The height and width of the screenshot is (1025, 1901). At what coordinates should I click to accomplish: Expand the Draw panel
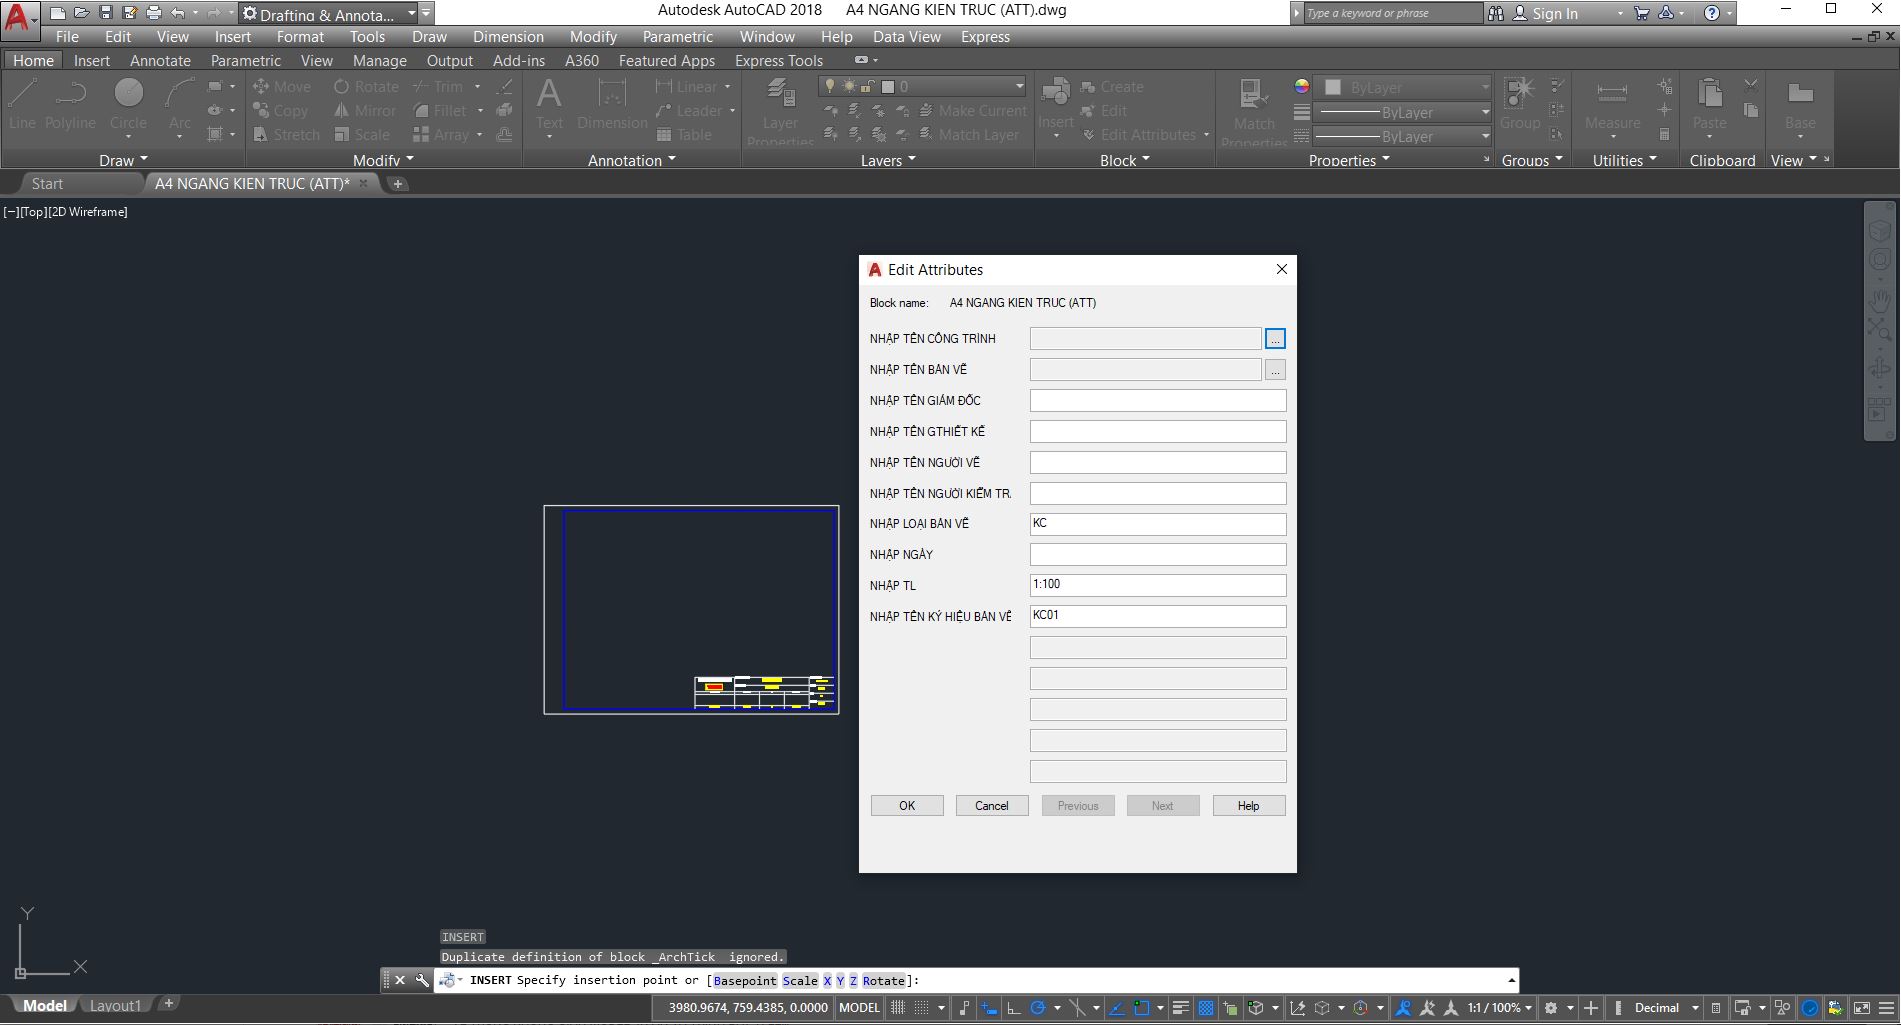[123, 160]
